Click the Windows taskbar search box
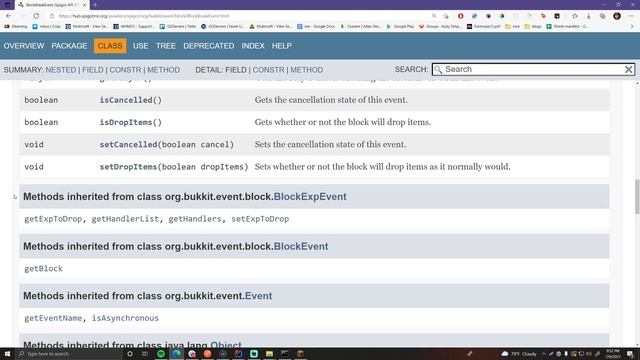The height and width of the screenshot is (360, 640). [x=69, y=353]
